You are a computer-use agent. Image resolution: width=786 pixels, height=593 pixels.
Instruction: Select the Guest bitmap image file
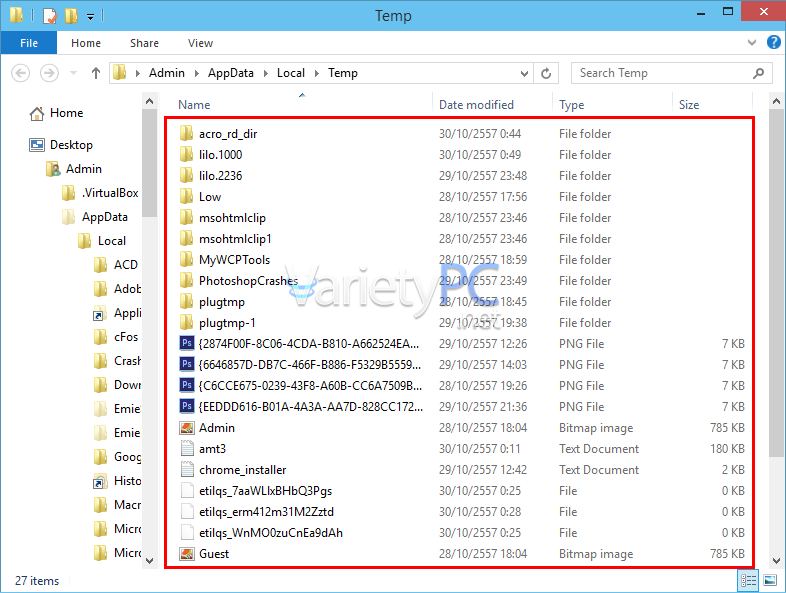click(204, 554)
